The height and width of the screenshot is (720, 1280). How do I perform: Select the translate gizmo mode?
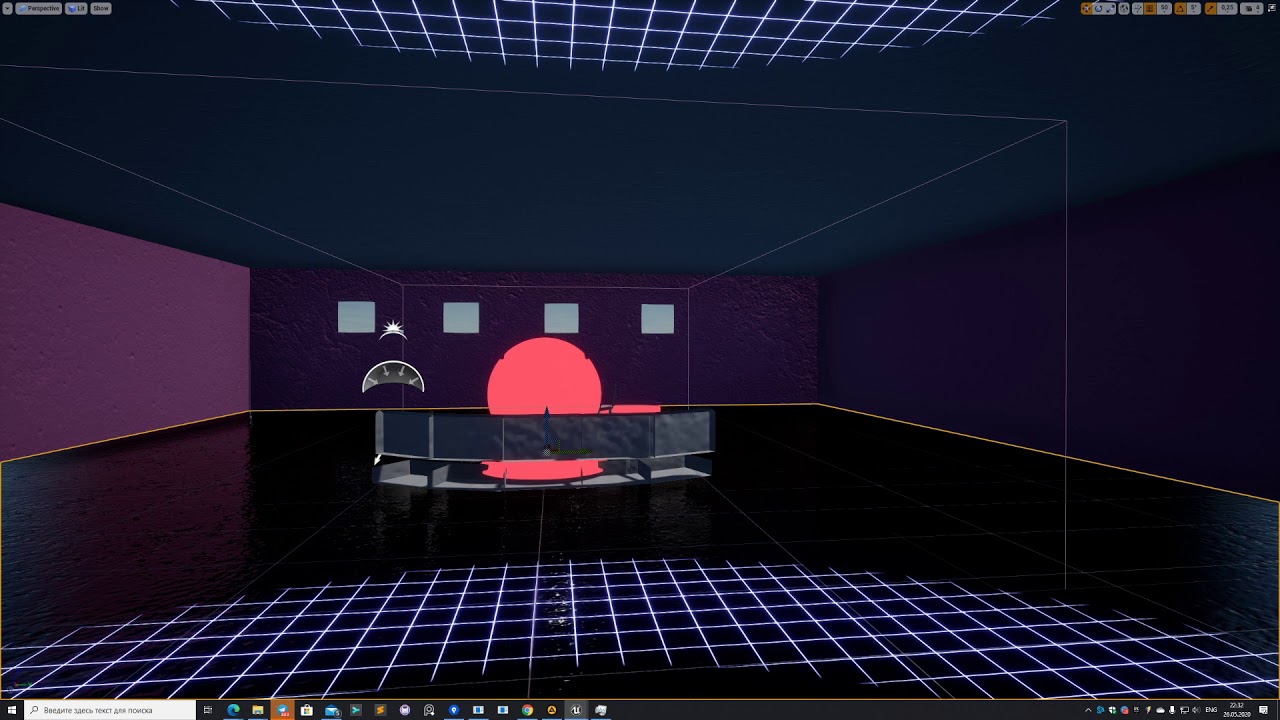(1088, 8)
